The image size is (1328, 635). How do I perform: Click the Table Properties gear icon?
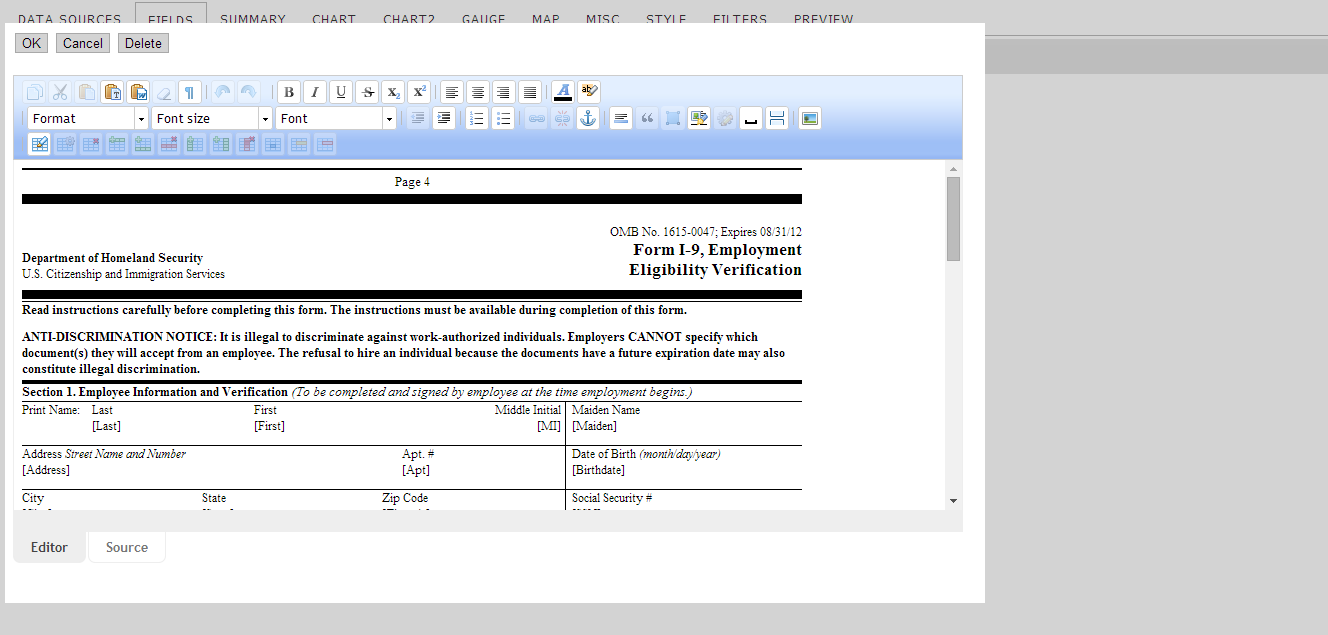65,144
